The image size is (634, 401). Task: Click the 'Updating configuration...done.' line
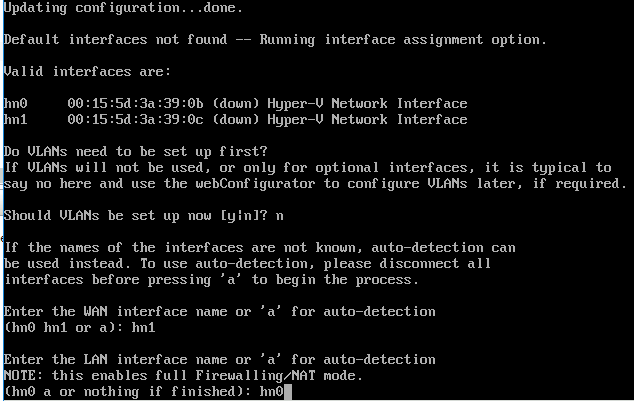coord(123,8)
